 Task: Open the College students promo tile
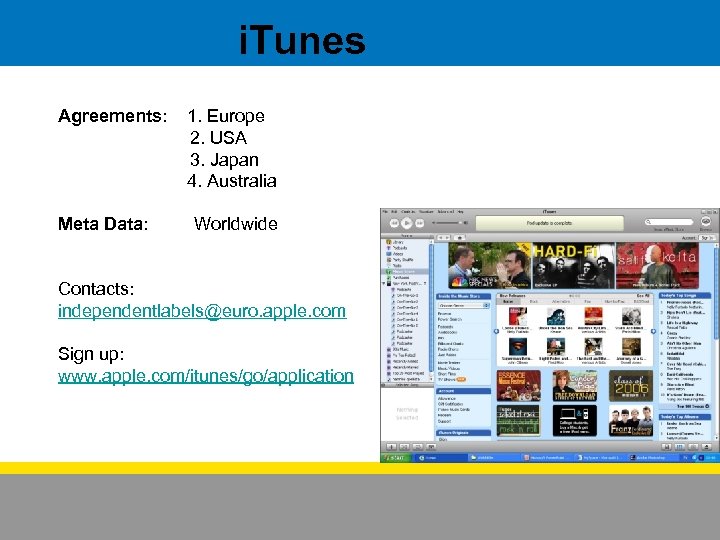pos(574,421)
